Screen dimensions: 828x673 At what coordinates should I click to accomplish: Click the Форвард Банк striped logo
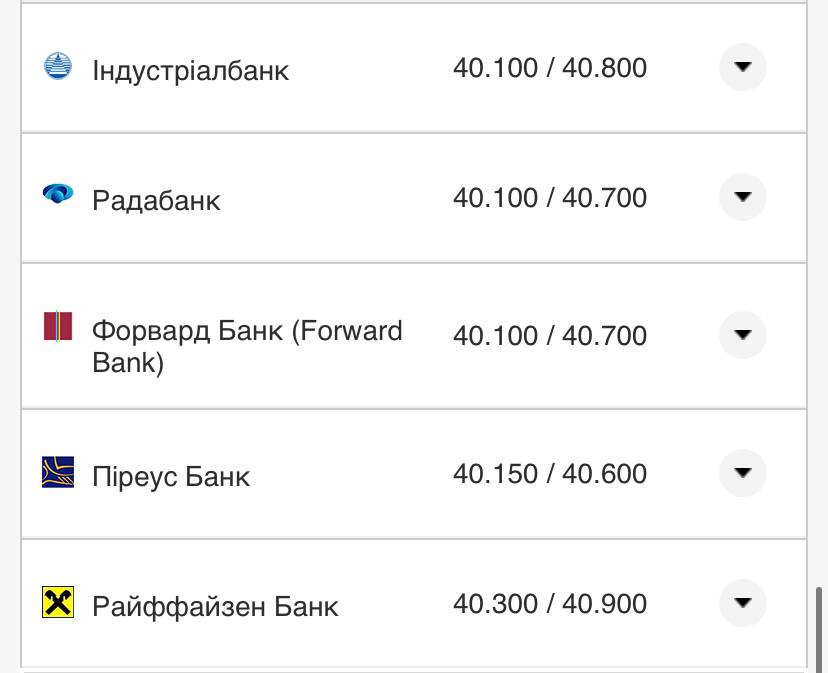point(59,324)
